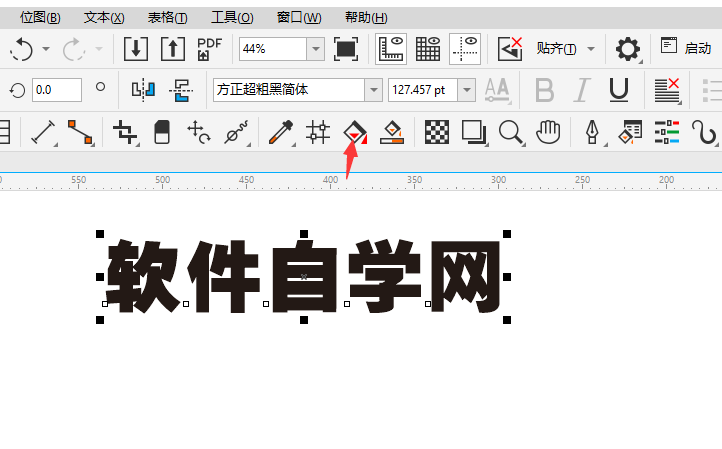Toggle Bold formatting
This screenshot has height=449, width=722.
[545, 90]
